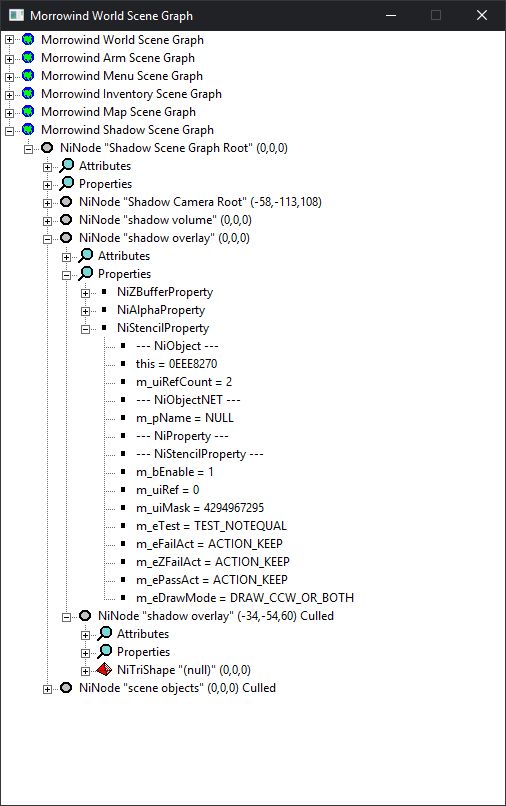Select the m_eTest = TEST_NOTEQUAL row
506x806 pixels.
[211, 526]
